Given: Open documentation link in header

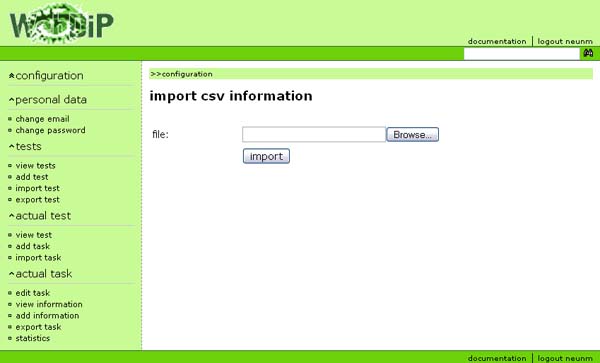Looking at the screenshot, I should tap(497, 41).
